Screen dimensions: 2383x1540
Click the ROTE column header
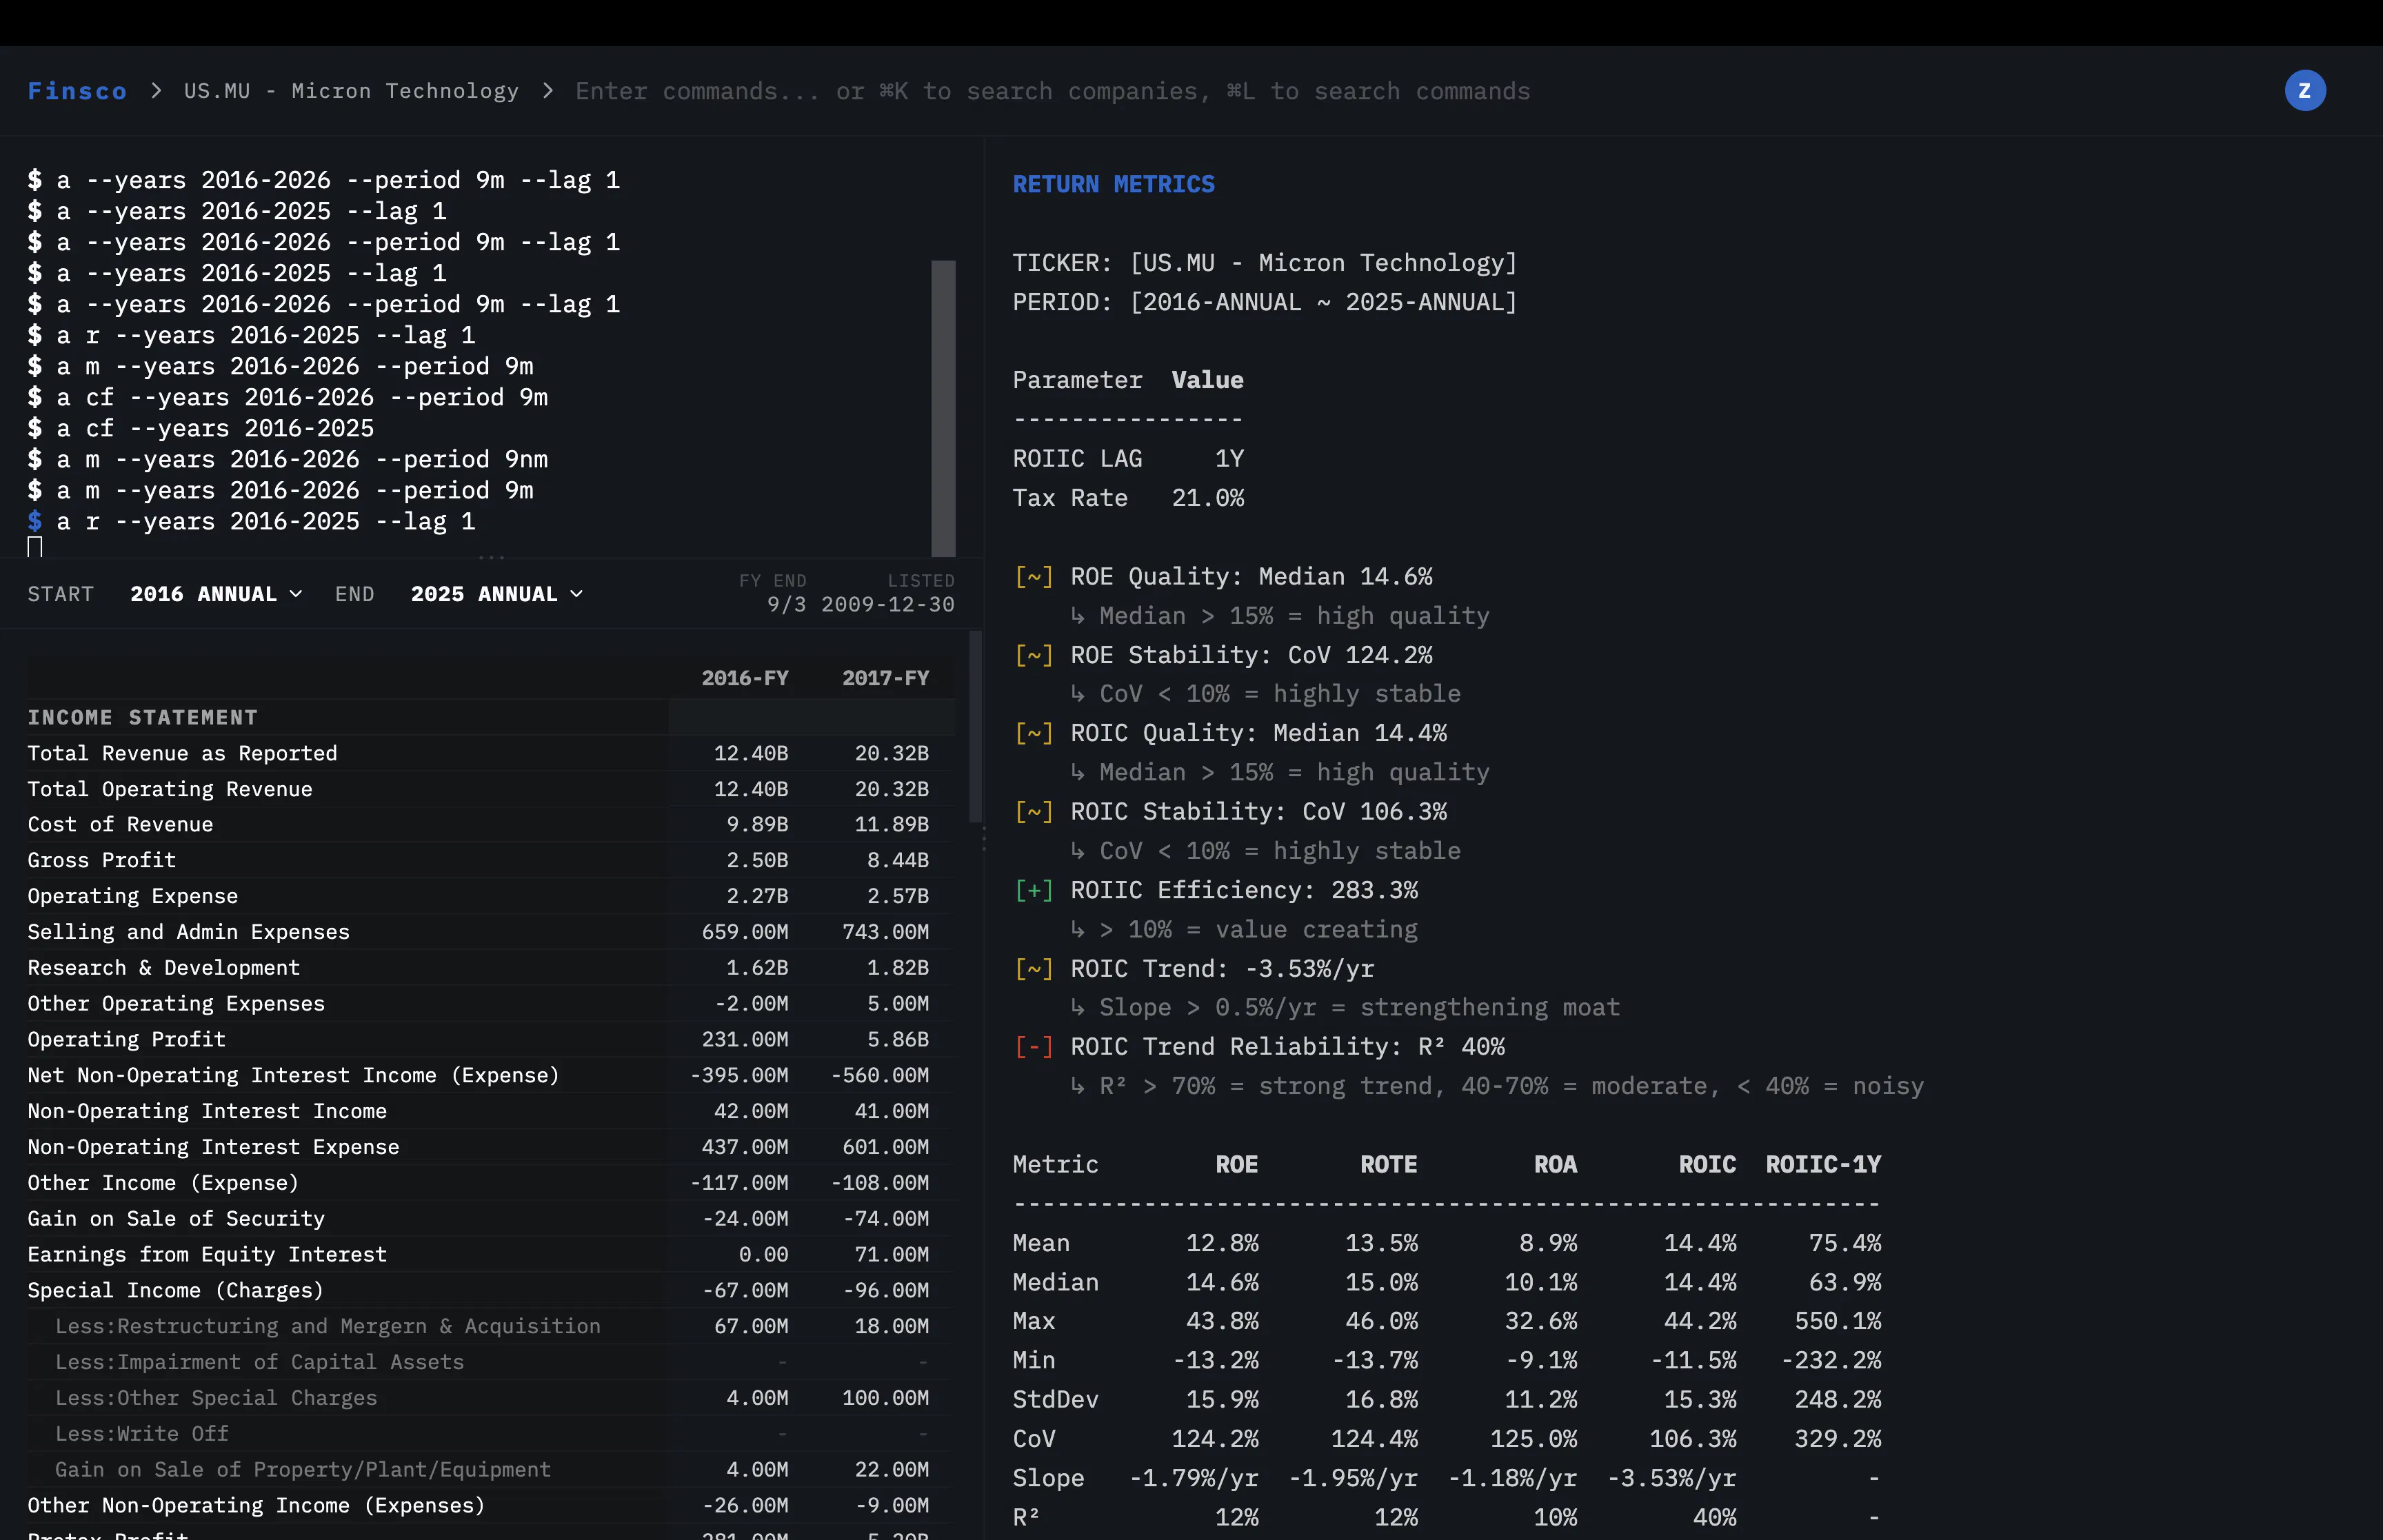[1389, 1165]
